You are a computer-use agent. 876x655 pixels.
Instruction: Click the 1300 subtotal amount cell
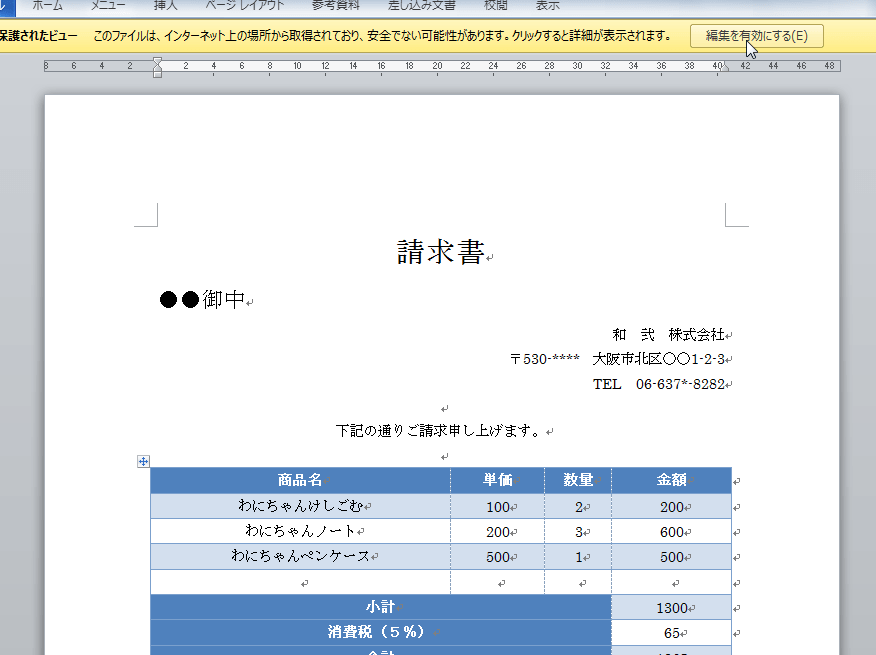point(671,607)
